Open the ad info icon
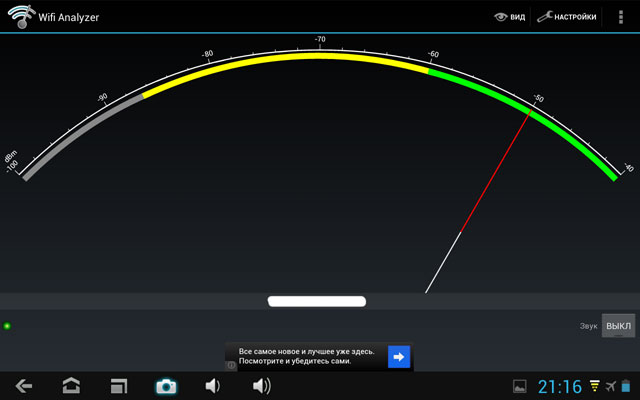The height and width of the screenshot is (400, 640). click(x=231, y=365)
